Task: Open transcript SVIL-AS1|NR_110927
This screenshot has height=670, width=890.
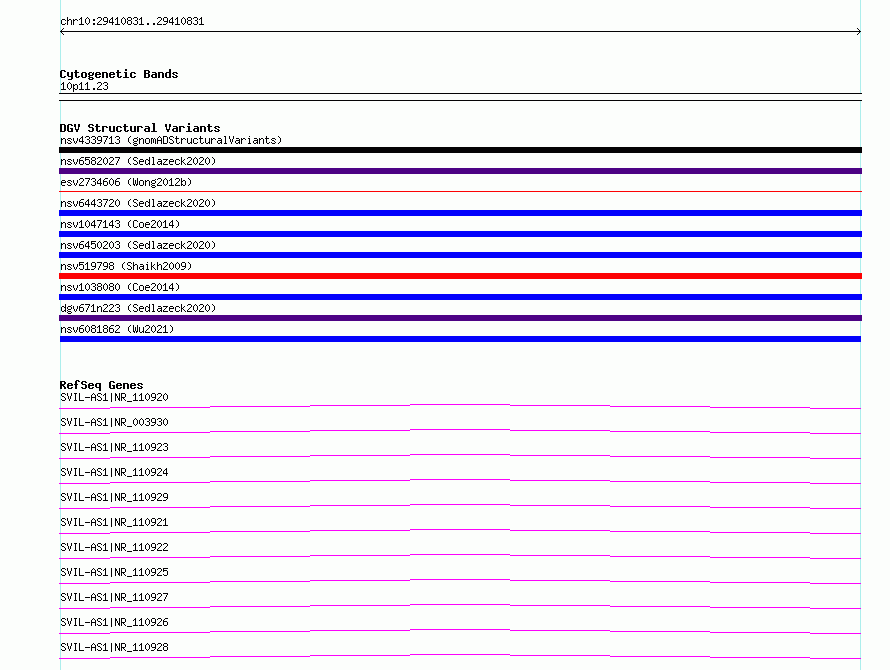Action: 114,597
